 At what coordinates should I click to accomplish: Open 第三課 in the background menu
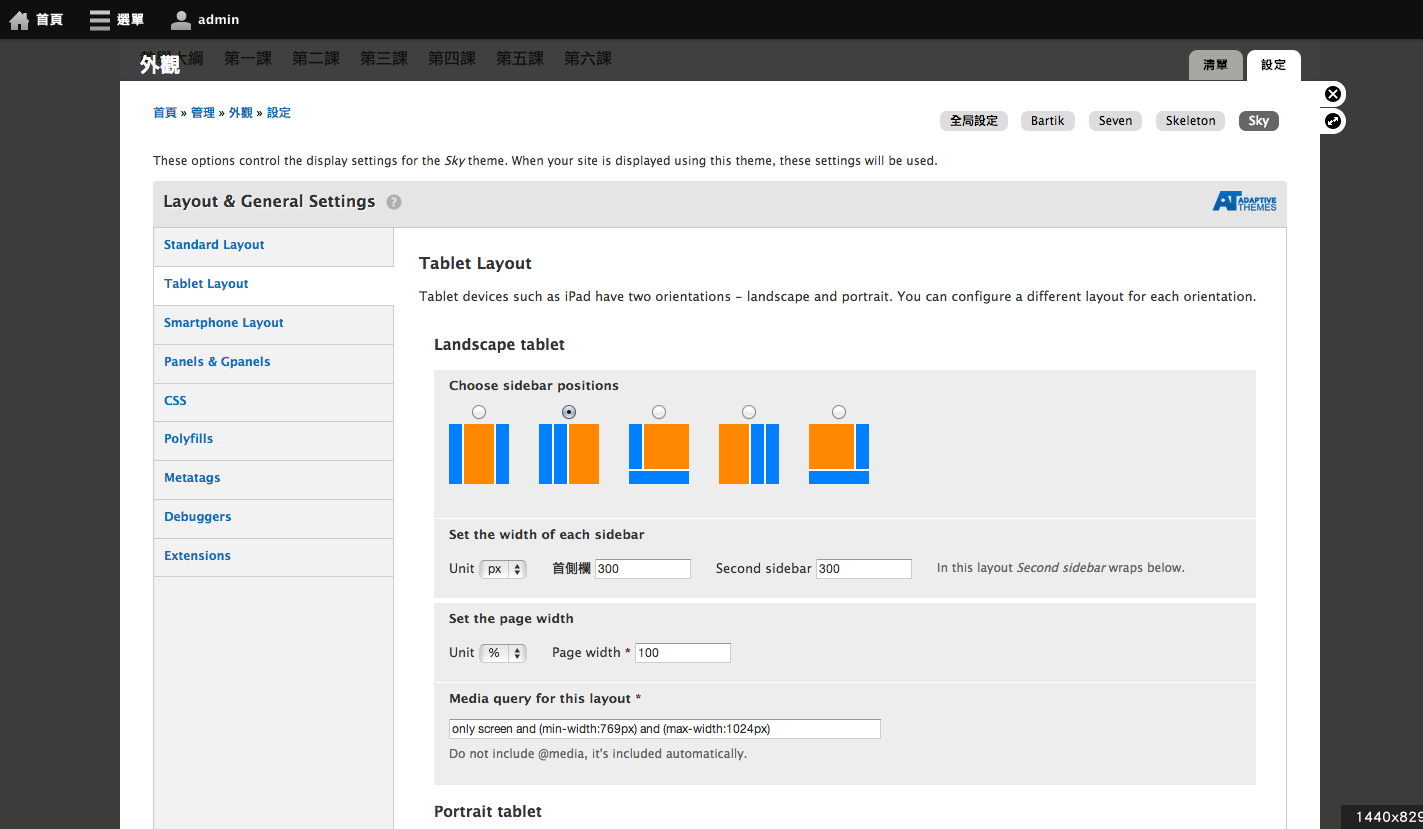tap(384, 59)
